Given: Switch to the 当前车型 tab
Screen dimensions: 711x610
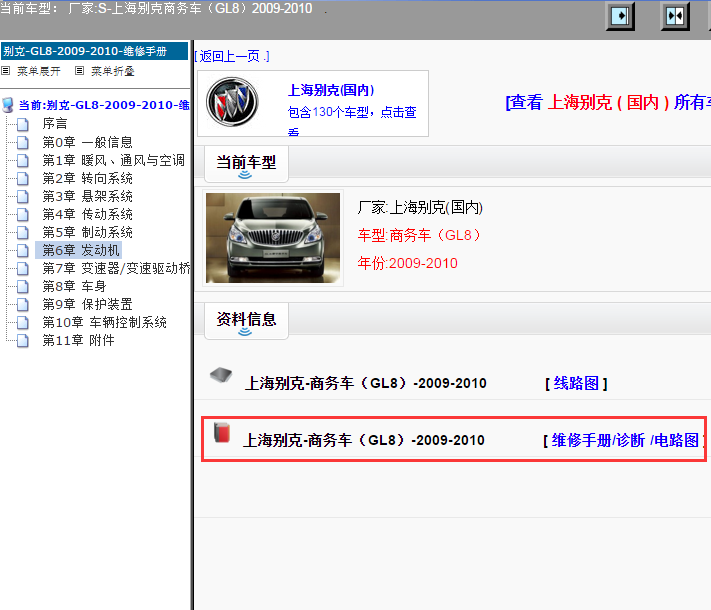Looking at the screenshot, I should click(x=246, y=163).
